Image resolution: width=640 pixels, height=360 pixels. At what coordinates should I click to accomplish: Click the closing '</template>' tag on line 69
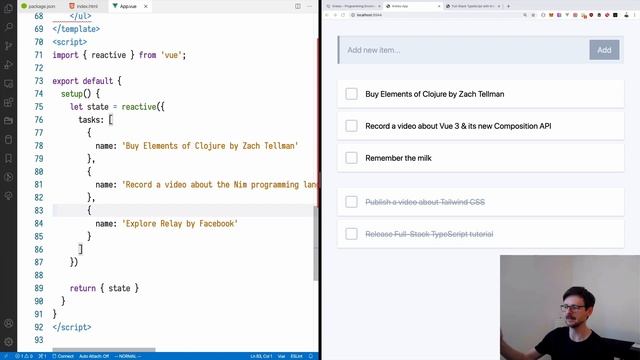click(76, 29)
